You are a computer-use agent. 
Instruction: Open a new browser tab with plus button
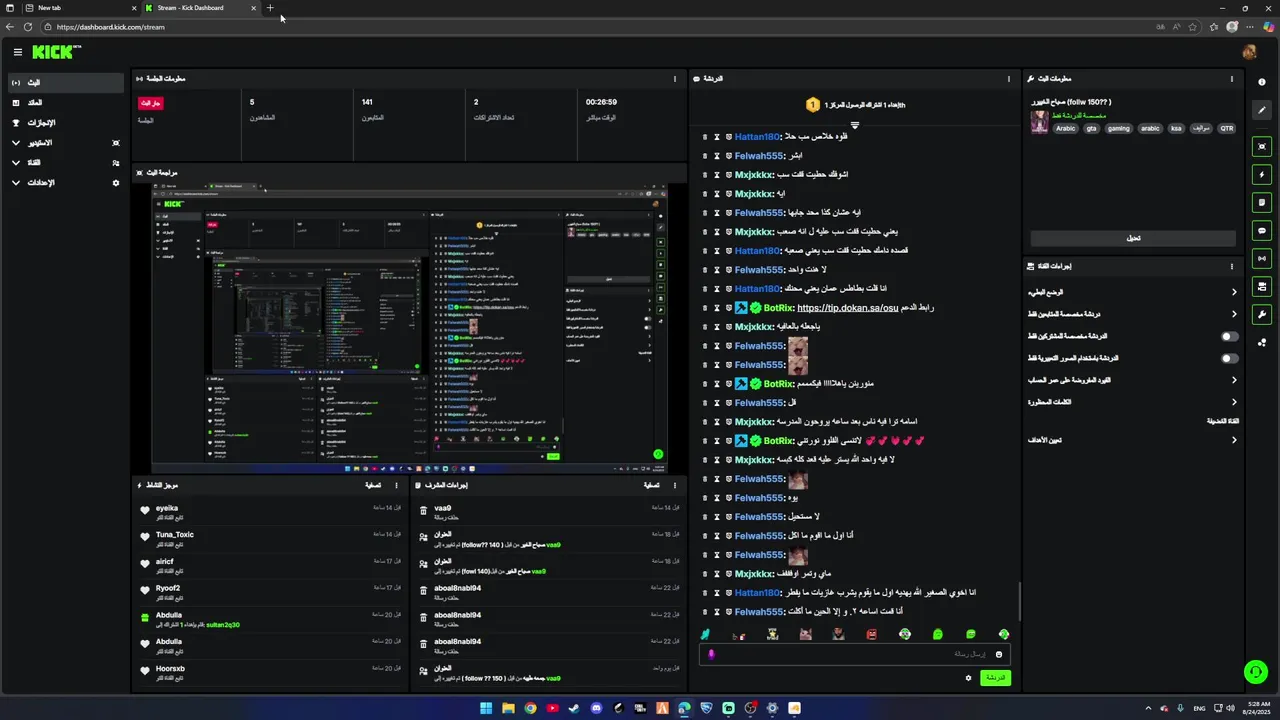coord(270,8)
